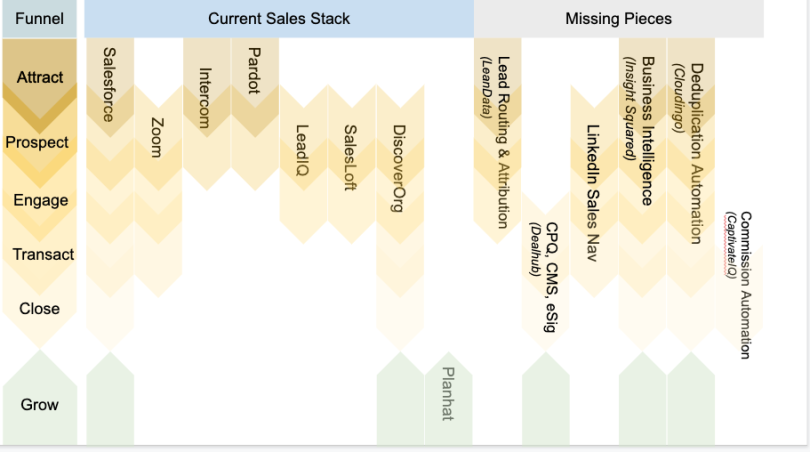The width and height of the screenshot is (810, 452).
Task: Select the Engage funnel stage
Action: [40, 200]
